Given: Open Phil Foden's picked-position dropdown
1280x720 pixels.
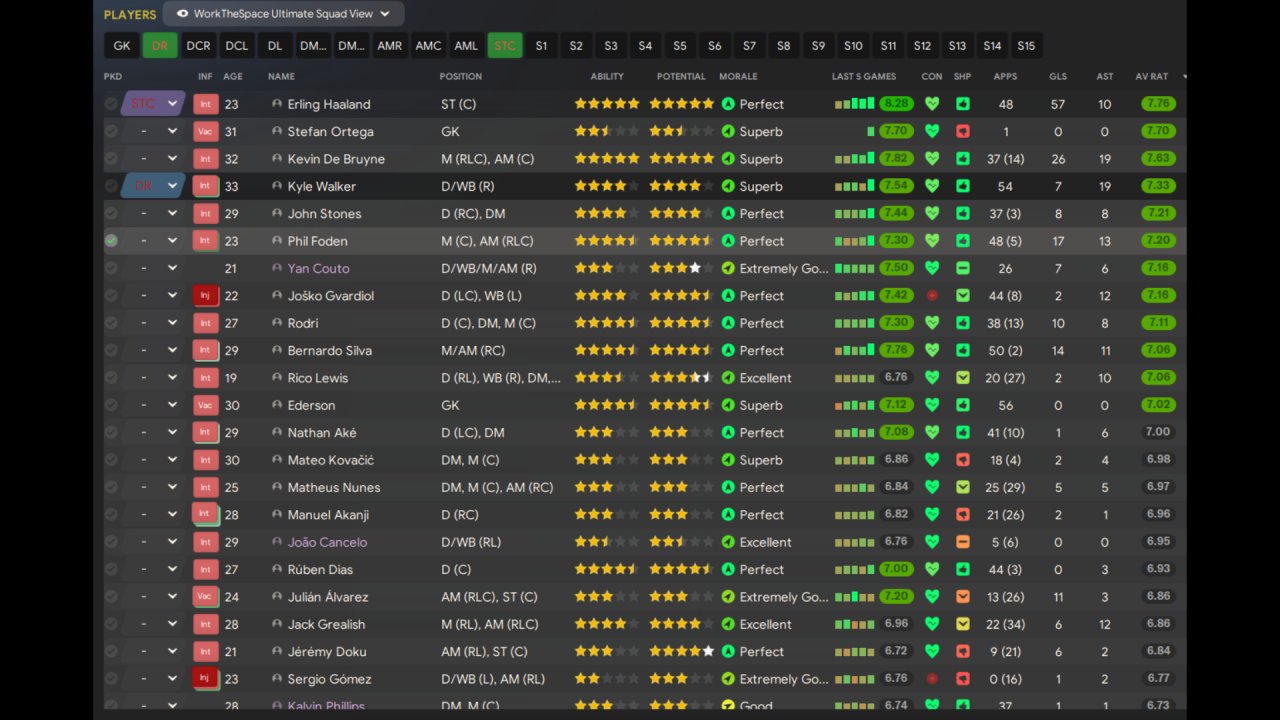Looking at the screenshot, I should tap(153, 241).
